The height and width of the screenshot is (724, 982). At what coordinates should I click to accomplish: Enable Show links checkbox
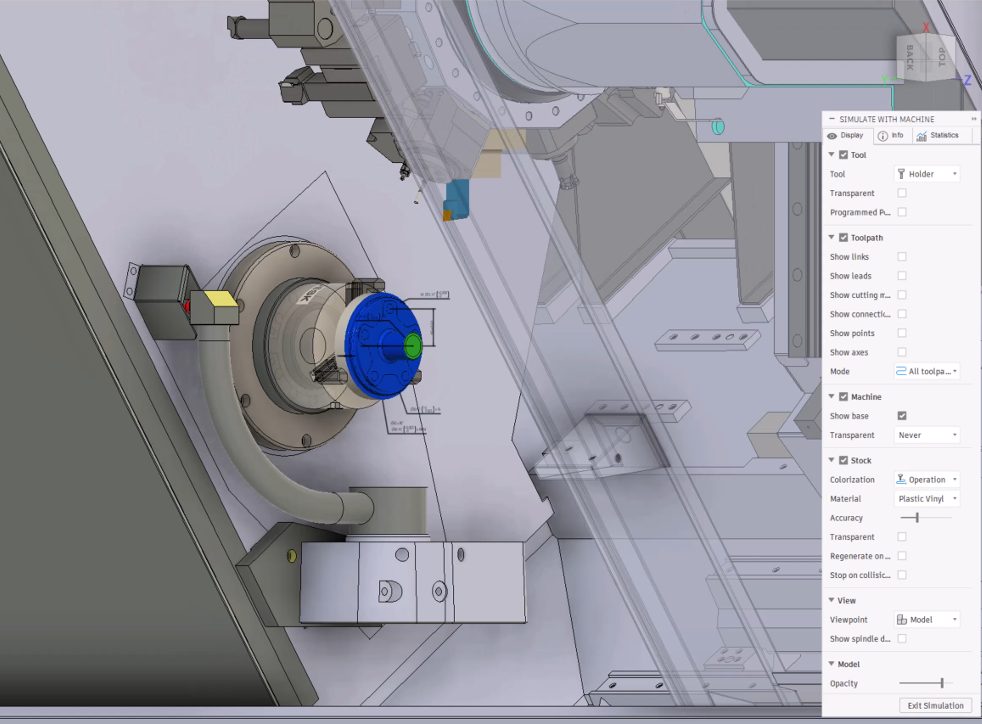[x=902, y=257]
